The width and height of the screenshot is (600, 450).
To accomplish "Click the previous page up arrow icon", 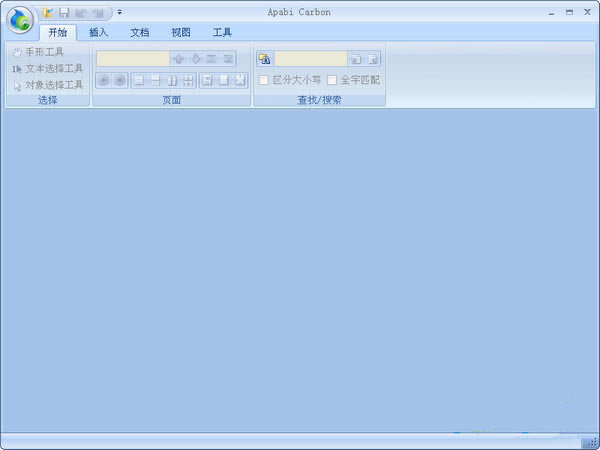I will (179, 59).
